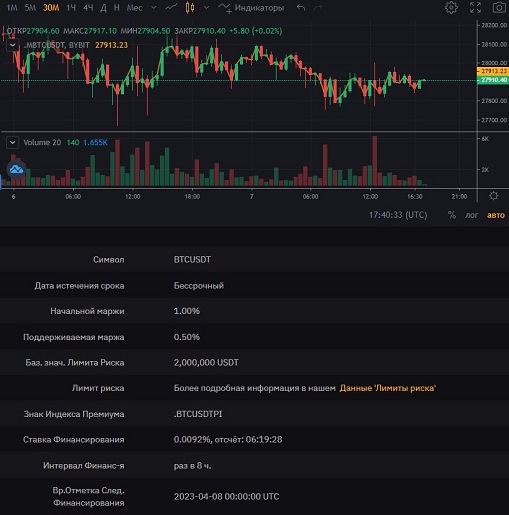Image resolution: width=509 pixels, height=515 pixels.
Task: Open the timeframe dropdown arrow after Мес
Action: tap(154, 7)
